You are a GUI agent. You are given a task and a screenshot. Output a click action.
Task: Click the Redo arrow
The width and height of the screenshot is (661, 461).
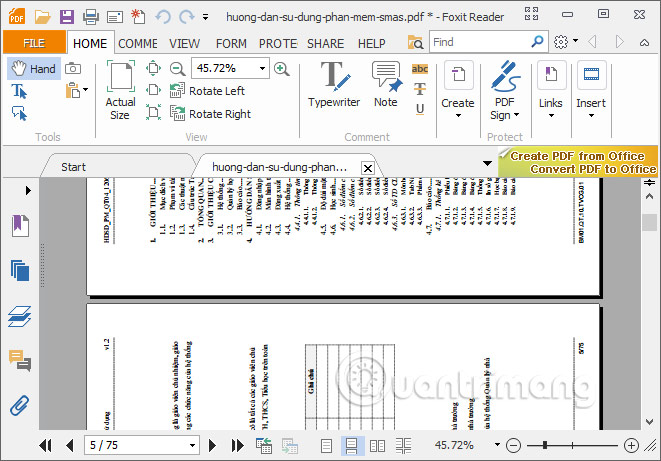point(186,17)
